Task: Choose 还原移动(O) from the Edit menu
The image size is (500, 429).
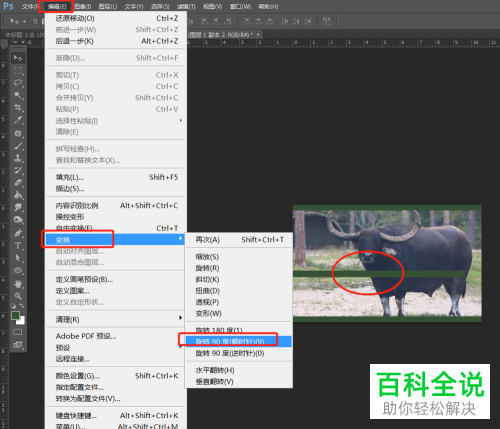Action: click(x=116, y=18)
